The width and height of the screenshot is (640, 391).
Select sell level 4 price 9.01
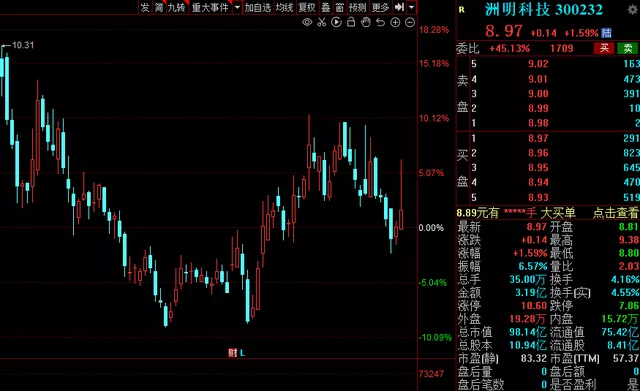pos(538,79)
